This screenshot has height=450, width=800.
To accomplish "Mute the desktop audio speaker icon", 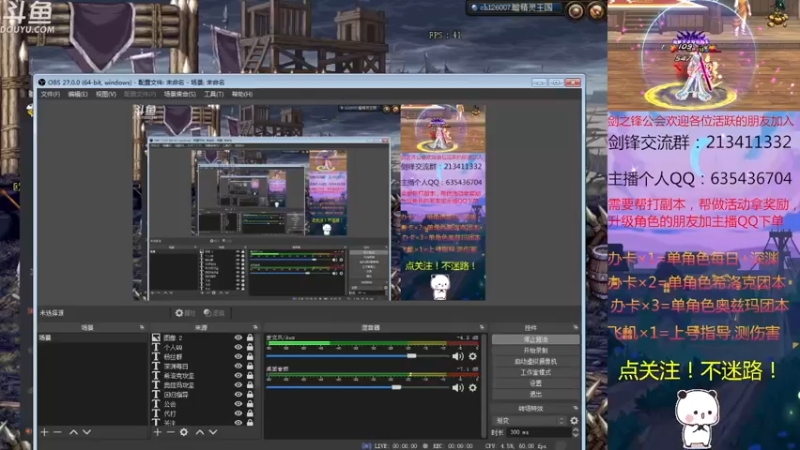I will pyautogui.click(x=458, y=388).
